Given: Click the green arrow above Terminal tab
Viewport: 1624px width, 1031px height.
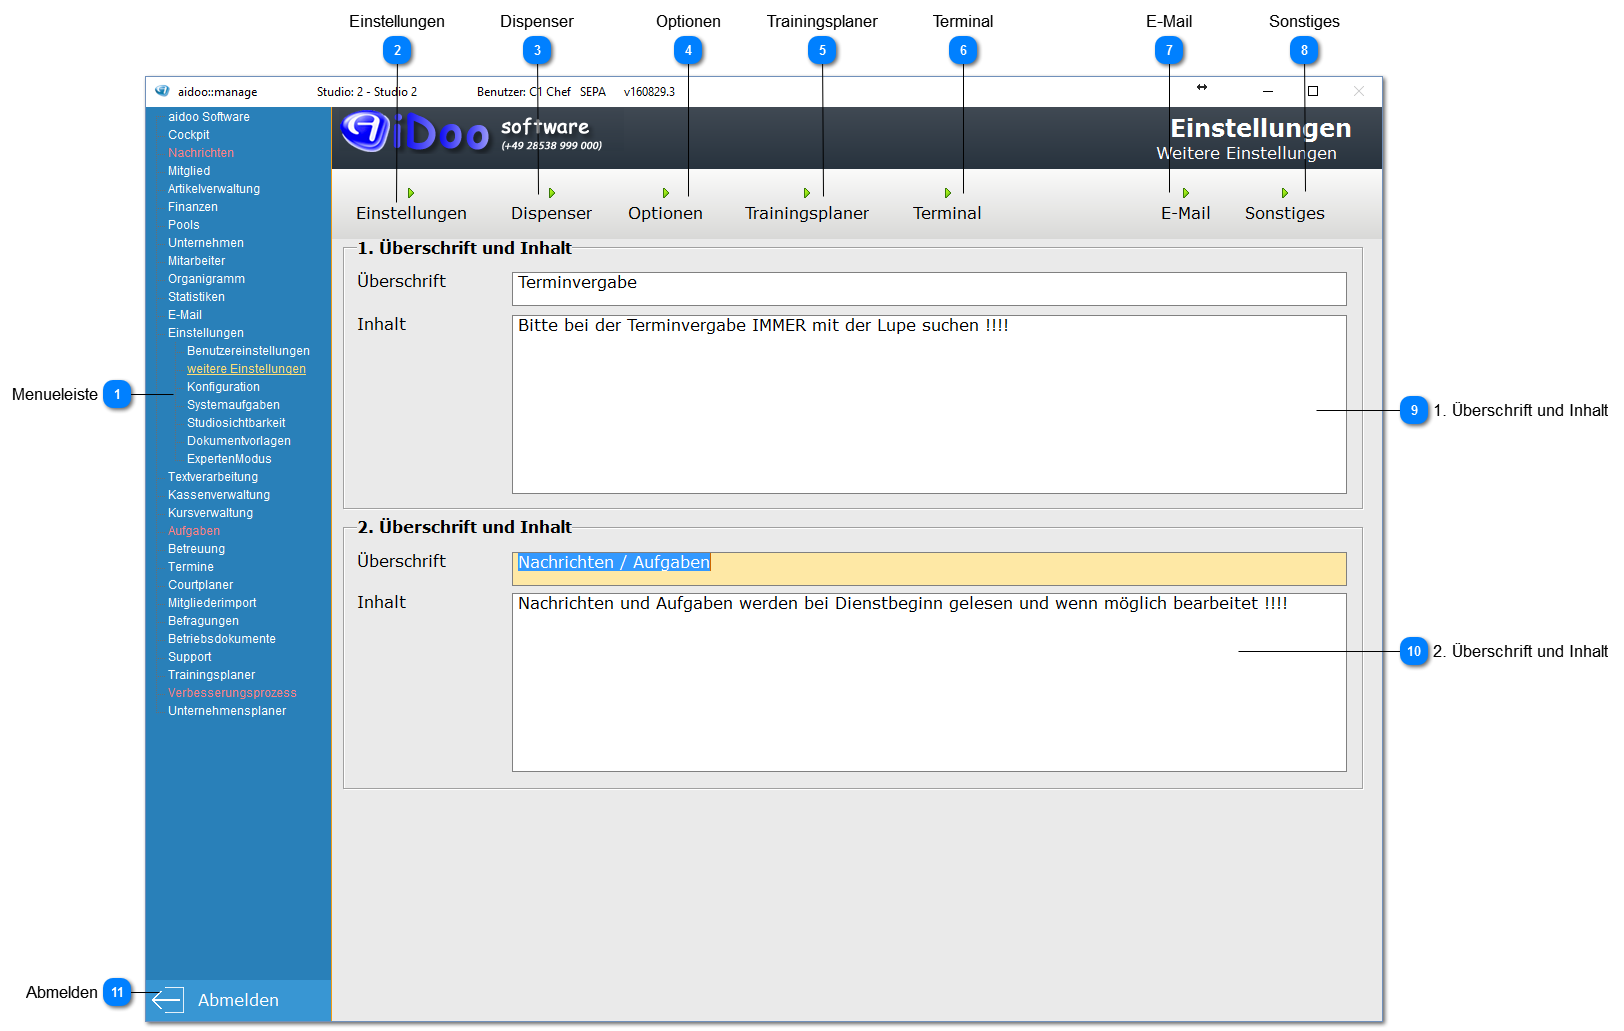Looking at the screenshot, I should (x=948, y=193).
